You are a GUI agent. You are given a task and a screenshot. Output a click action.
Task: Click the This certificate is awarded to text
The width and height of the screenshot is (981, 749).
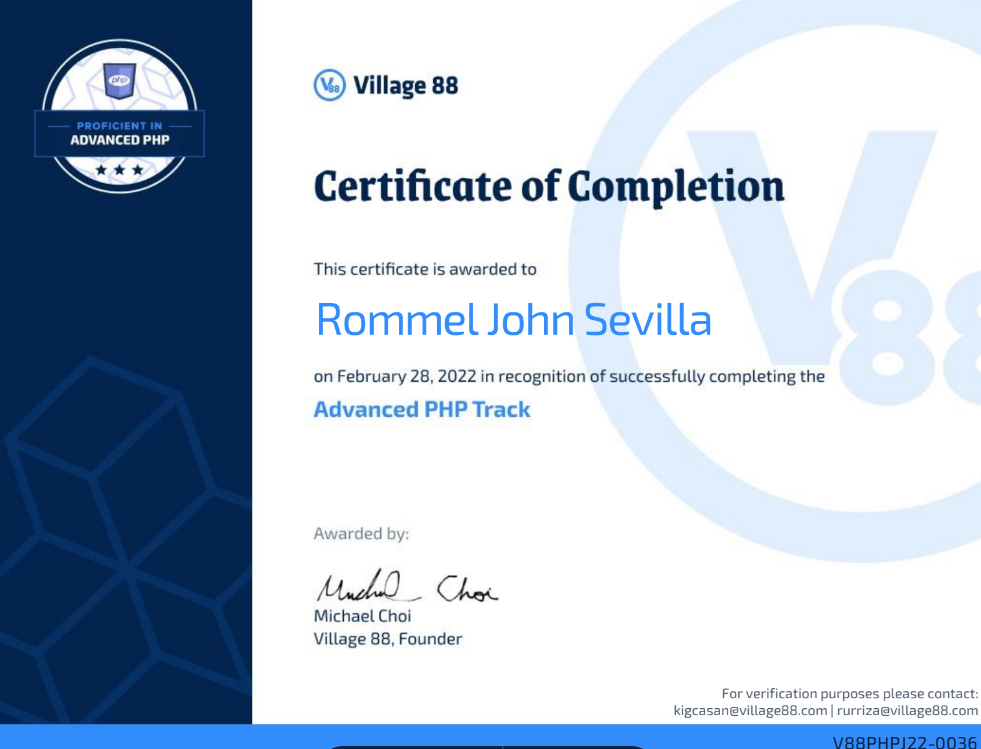click(425, 269)
